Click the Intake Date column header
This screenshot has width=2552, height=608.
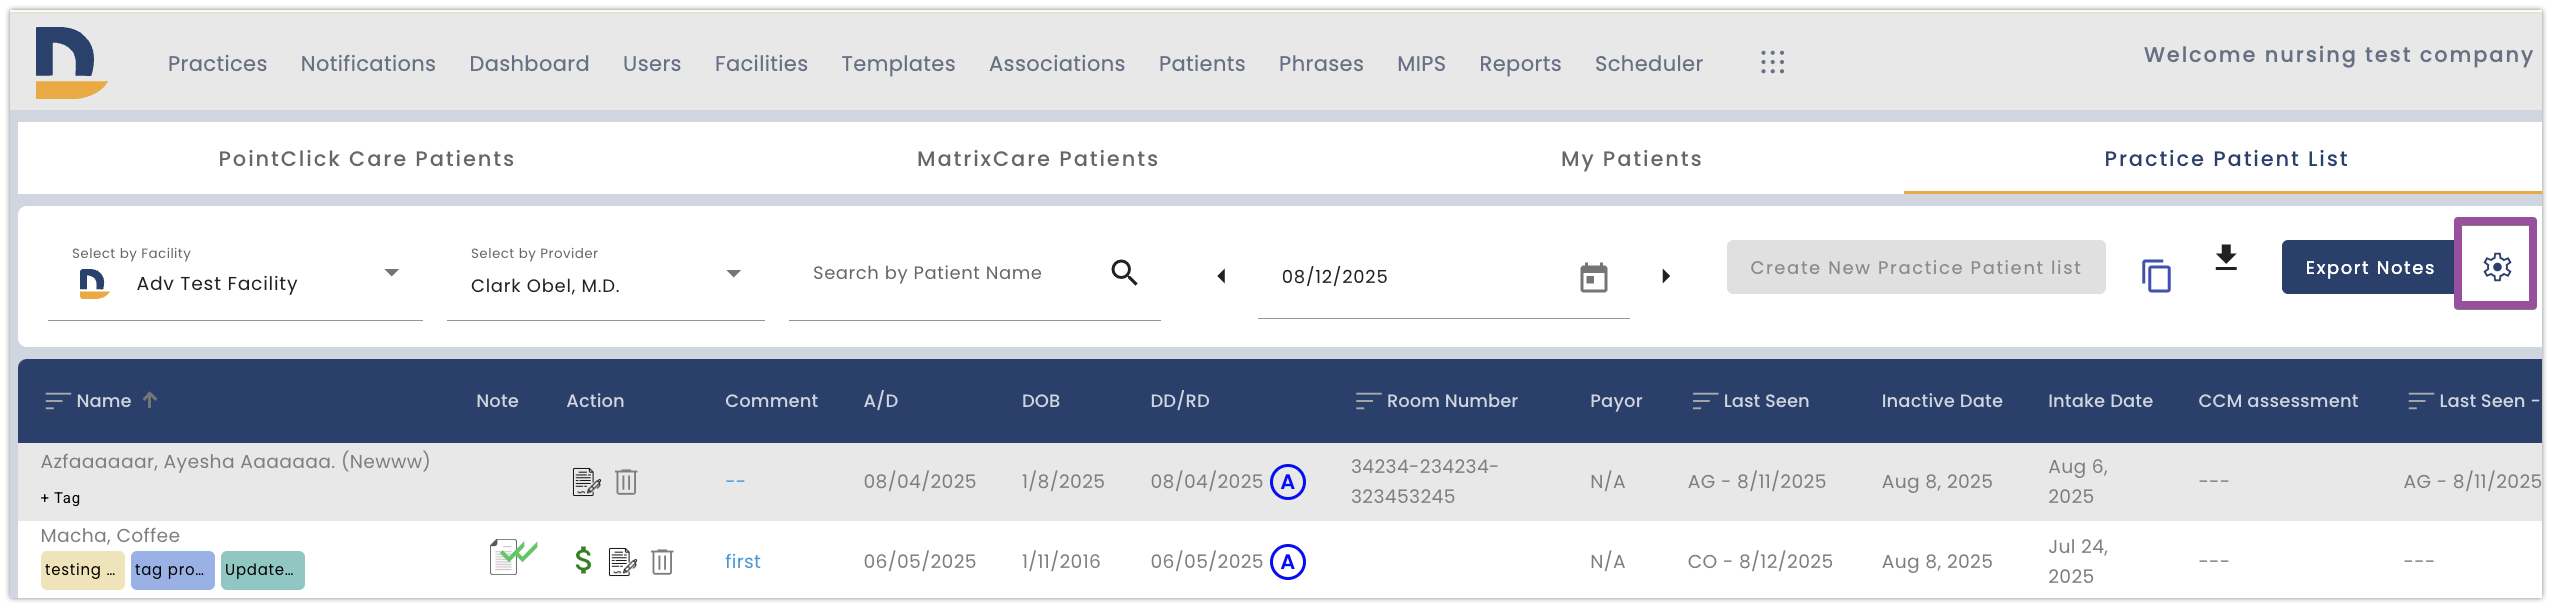[2100, 401]
